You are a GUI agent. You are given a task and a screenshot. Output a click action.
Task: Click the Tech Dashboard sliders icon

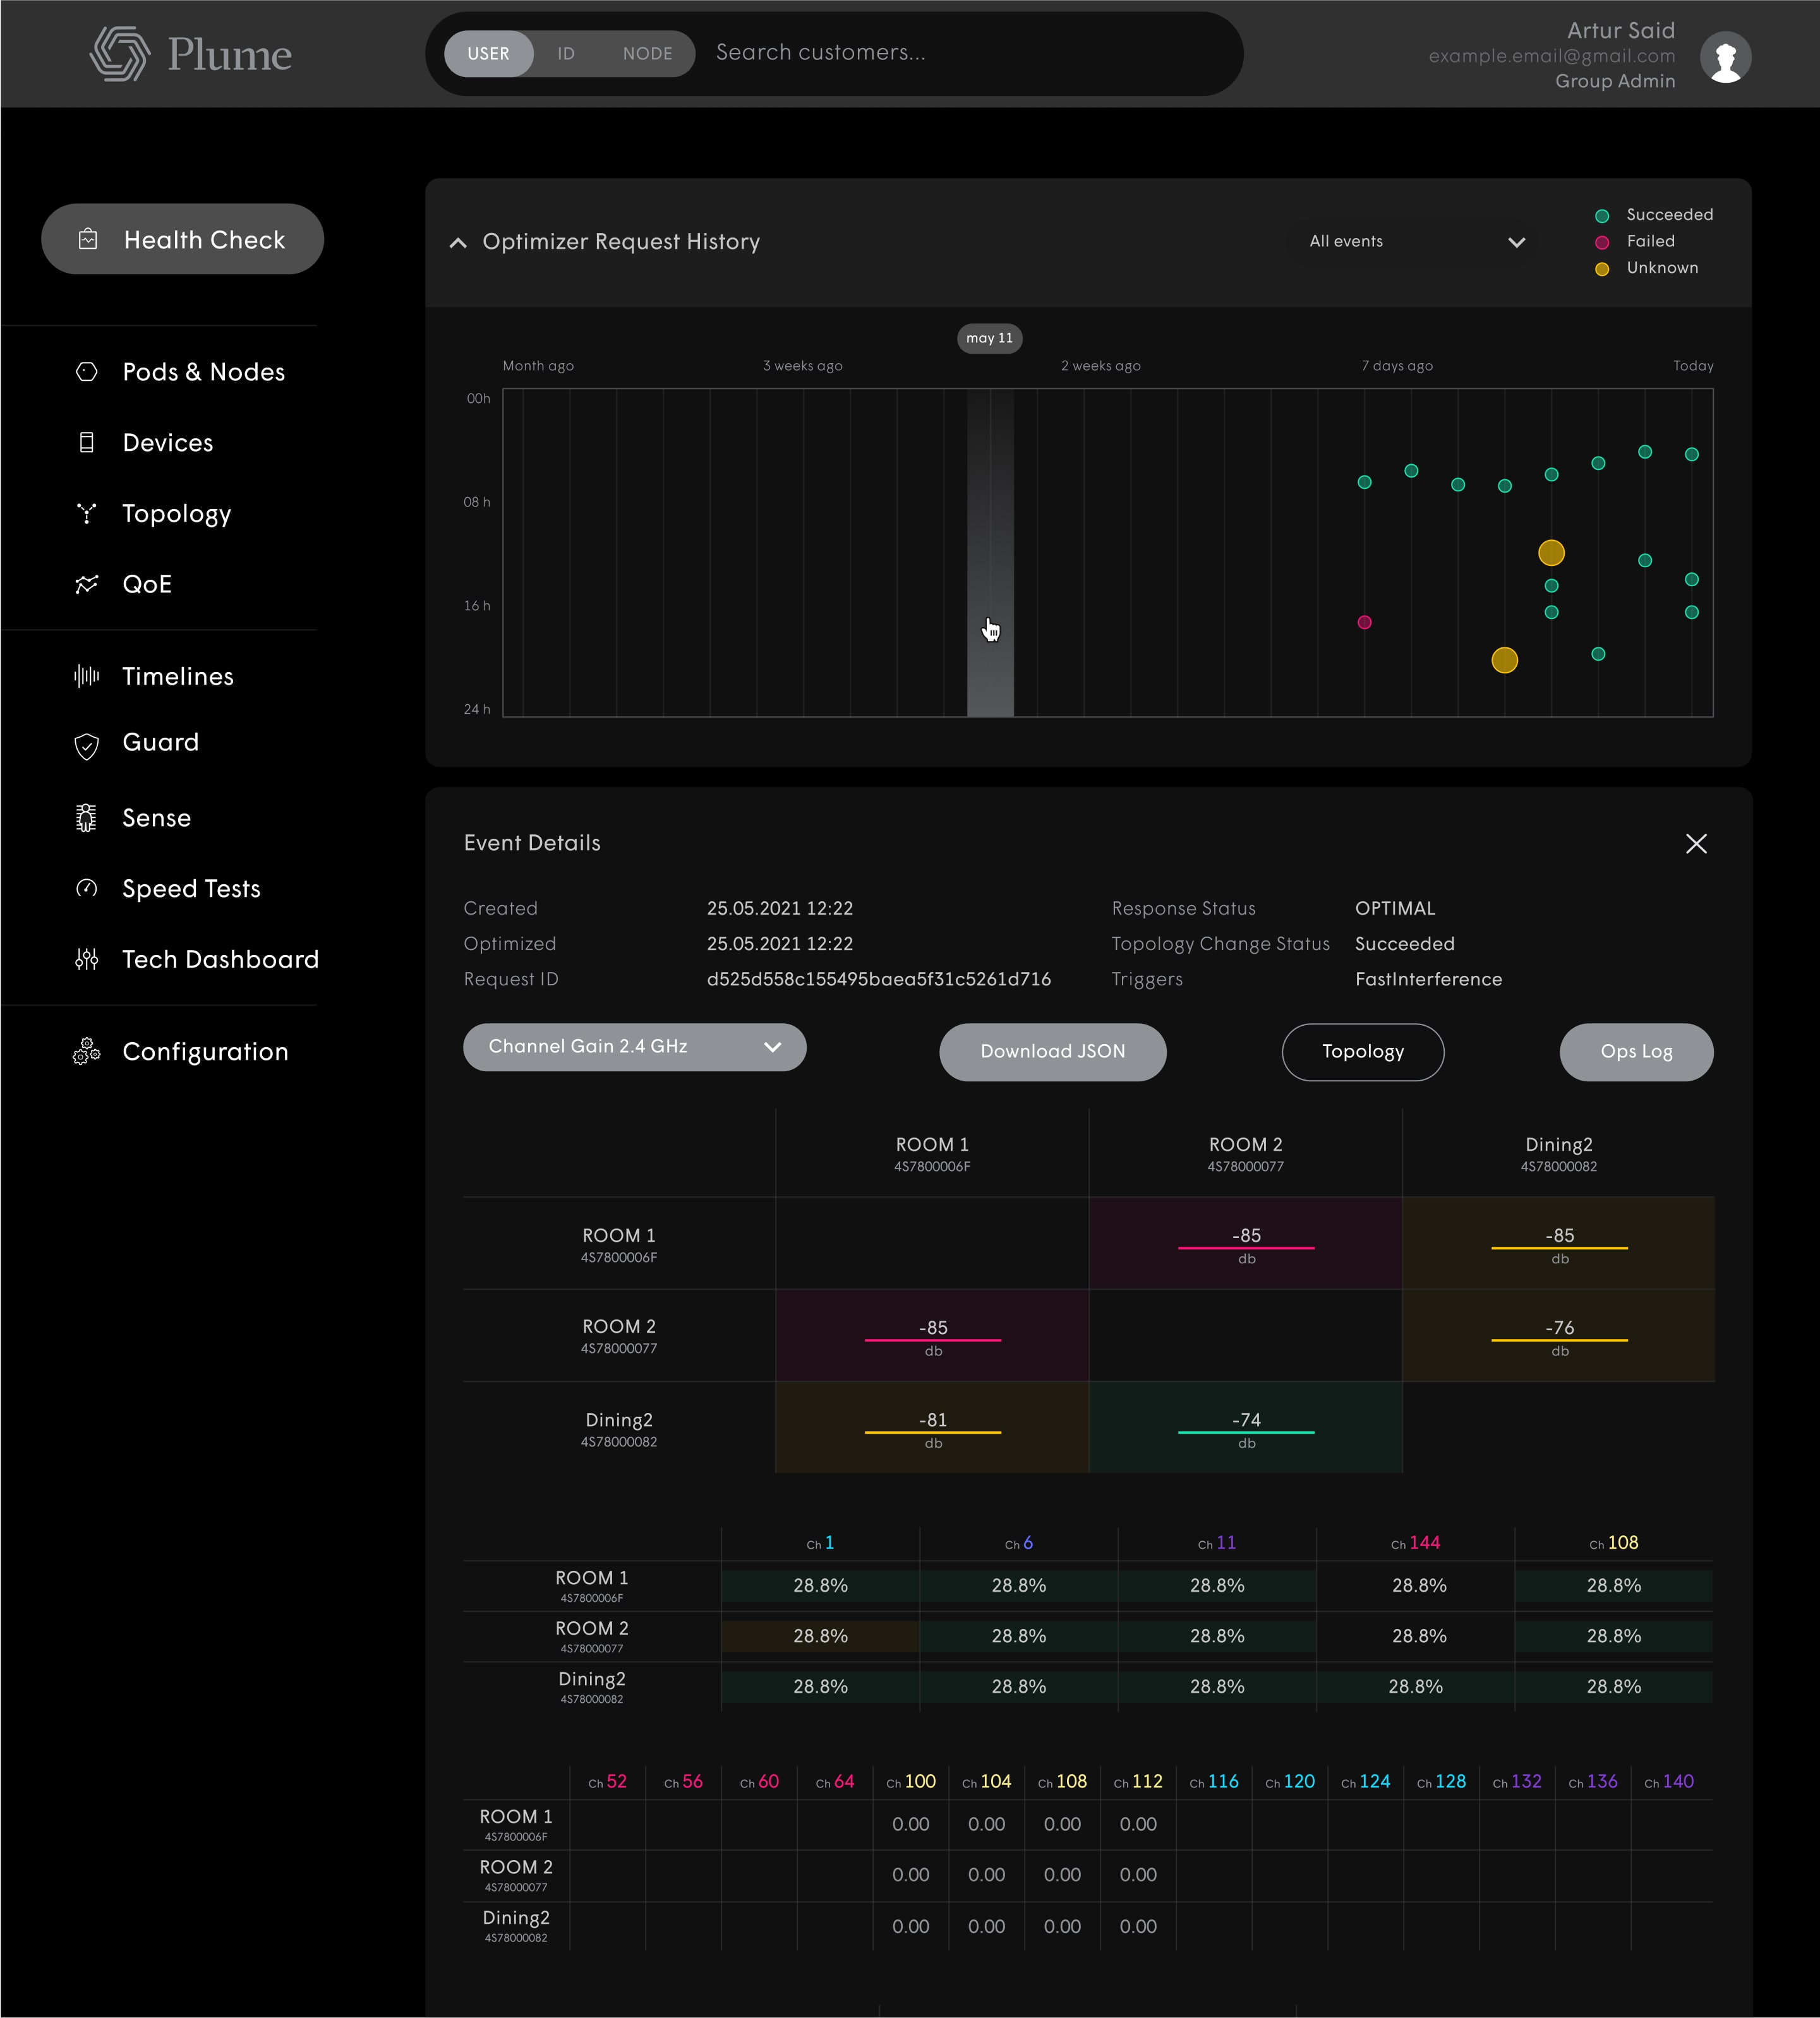tap(87, 960)
